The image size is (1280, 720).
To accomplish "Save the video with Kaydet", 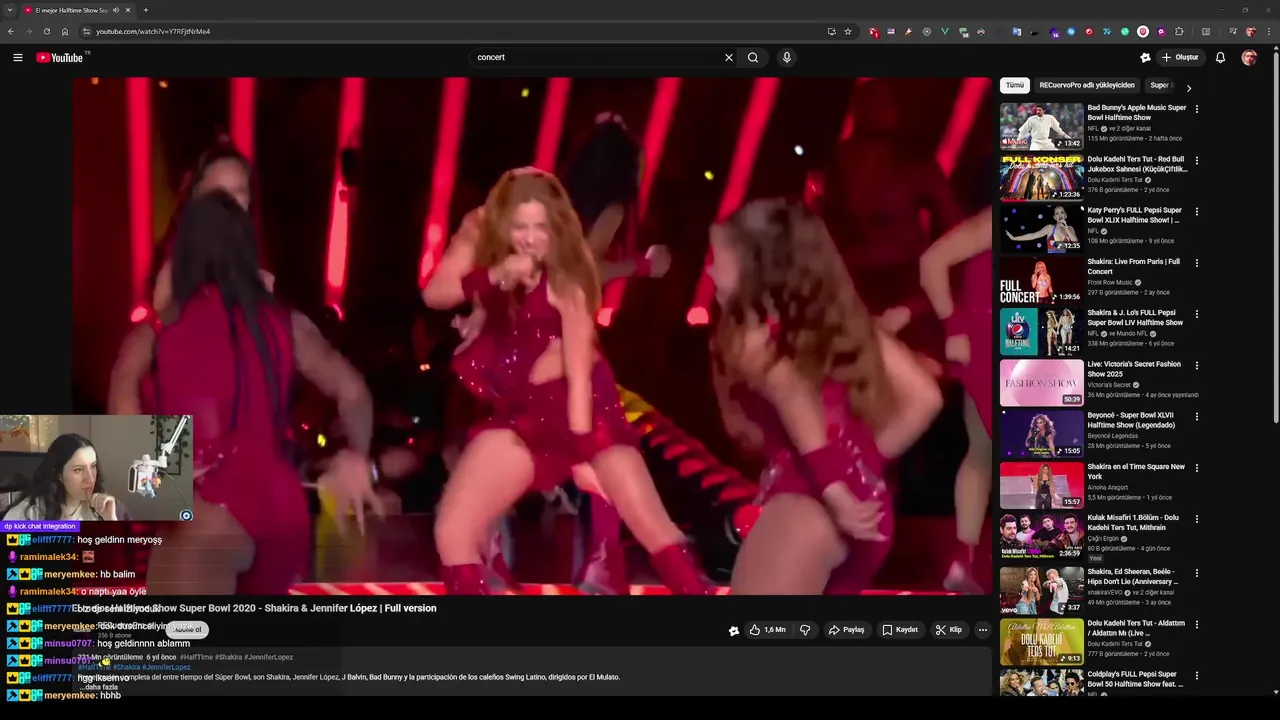I will pos(900,630).
